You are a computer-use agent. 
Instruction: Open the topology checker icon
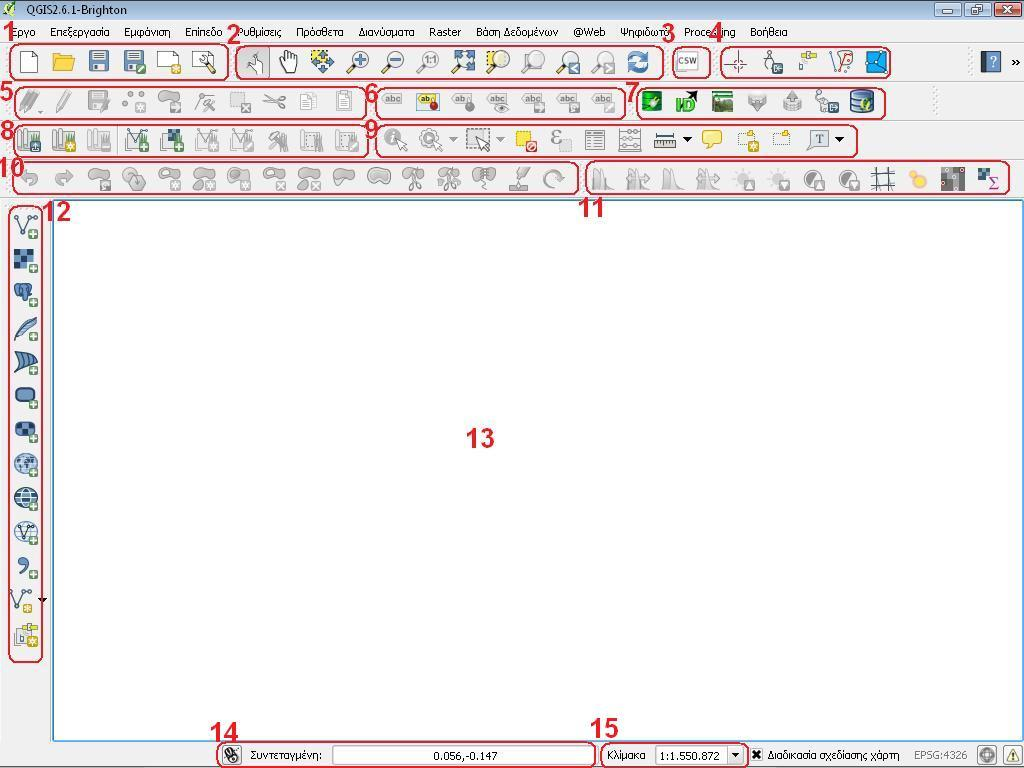click(x=841, y=63)
